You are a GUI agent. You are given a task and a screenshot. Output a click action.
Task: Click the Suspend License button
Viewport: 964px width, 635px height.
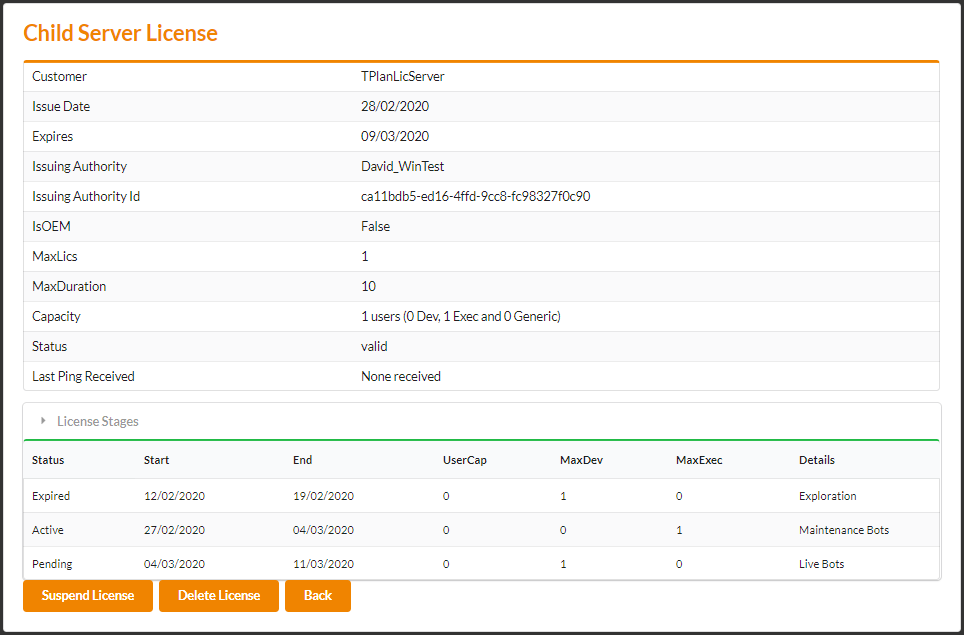[88, 595]
